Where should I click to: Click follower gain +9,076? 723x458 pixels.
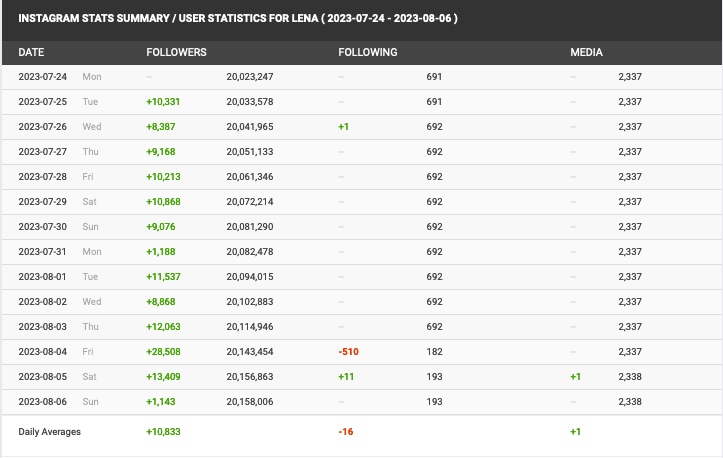[x=161, y=226]
